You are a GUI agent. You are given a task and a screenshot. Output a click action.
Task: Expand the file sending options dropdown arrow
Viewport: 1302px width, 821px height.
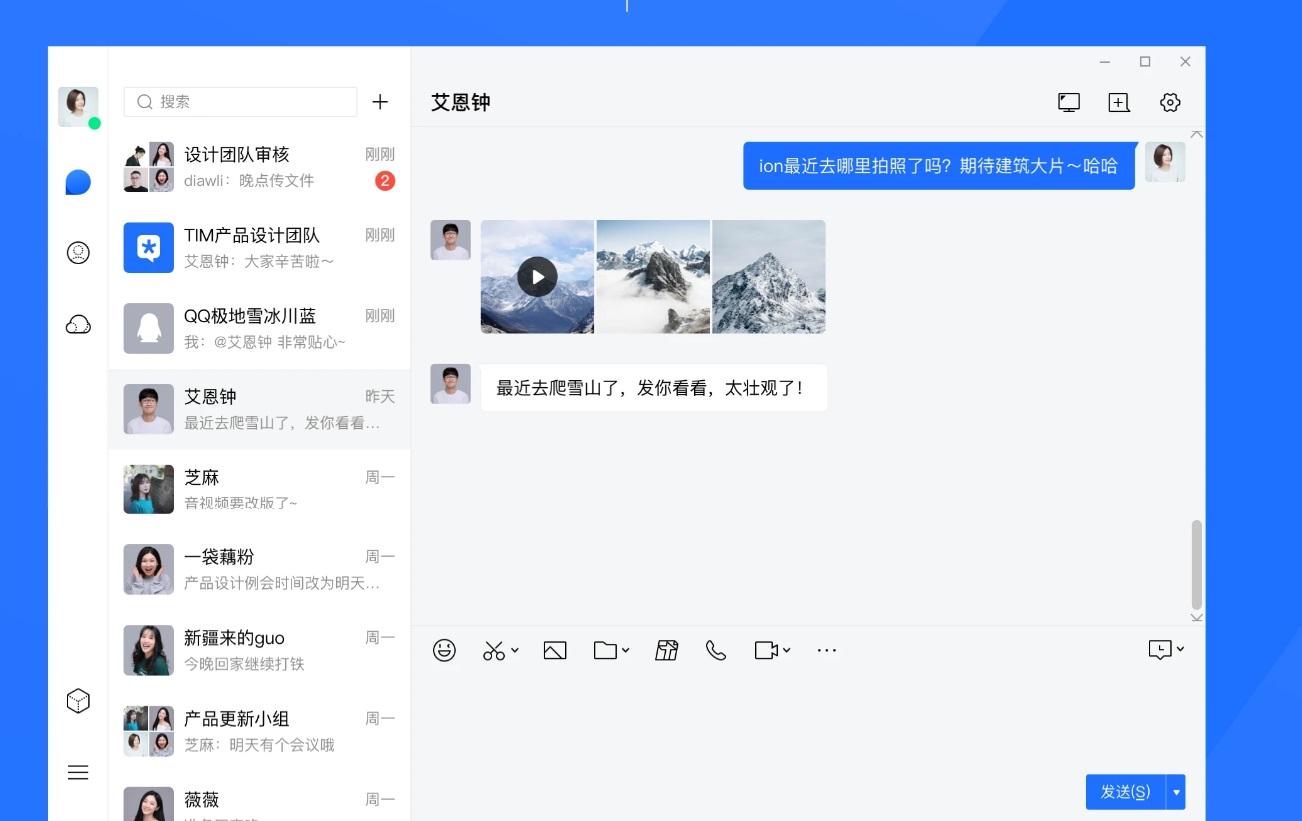coord(625,650)
